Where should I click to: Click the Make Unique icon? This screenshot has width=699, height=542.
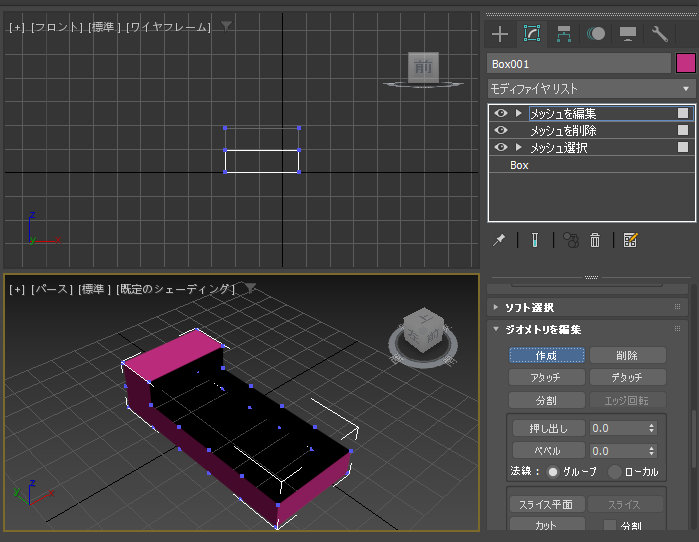[571, 240]
